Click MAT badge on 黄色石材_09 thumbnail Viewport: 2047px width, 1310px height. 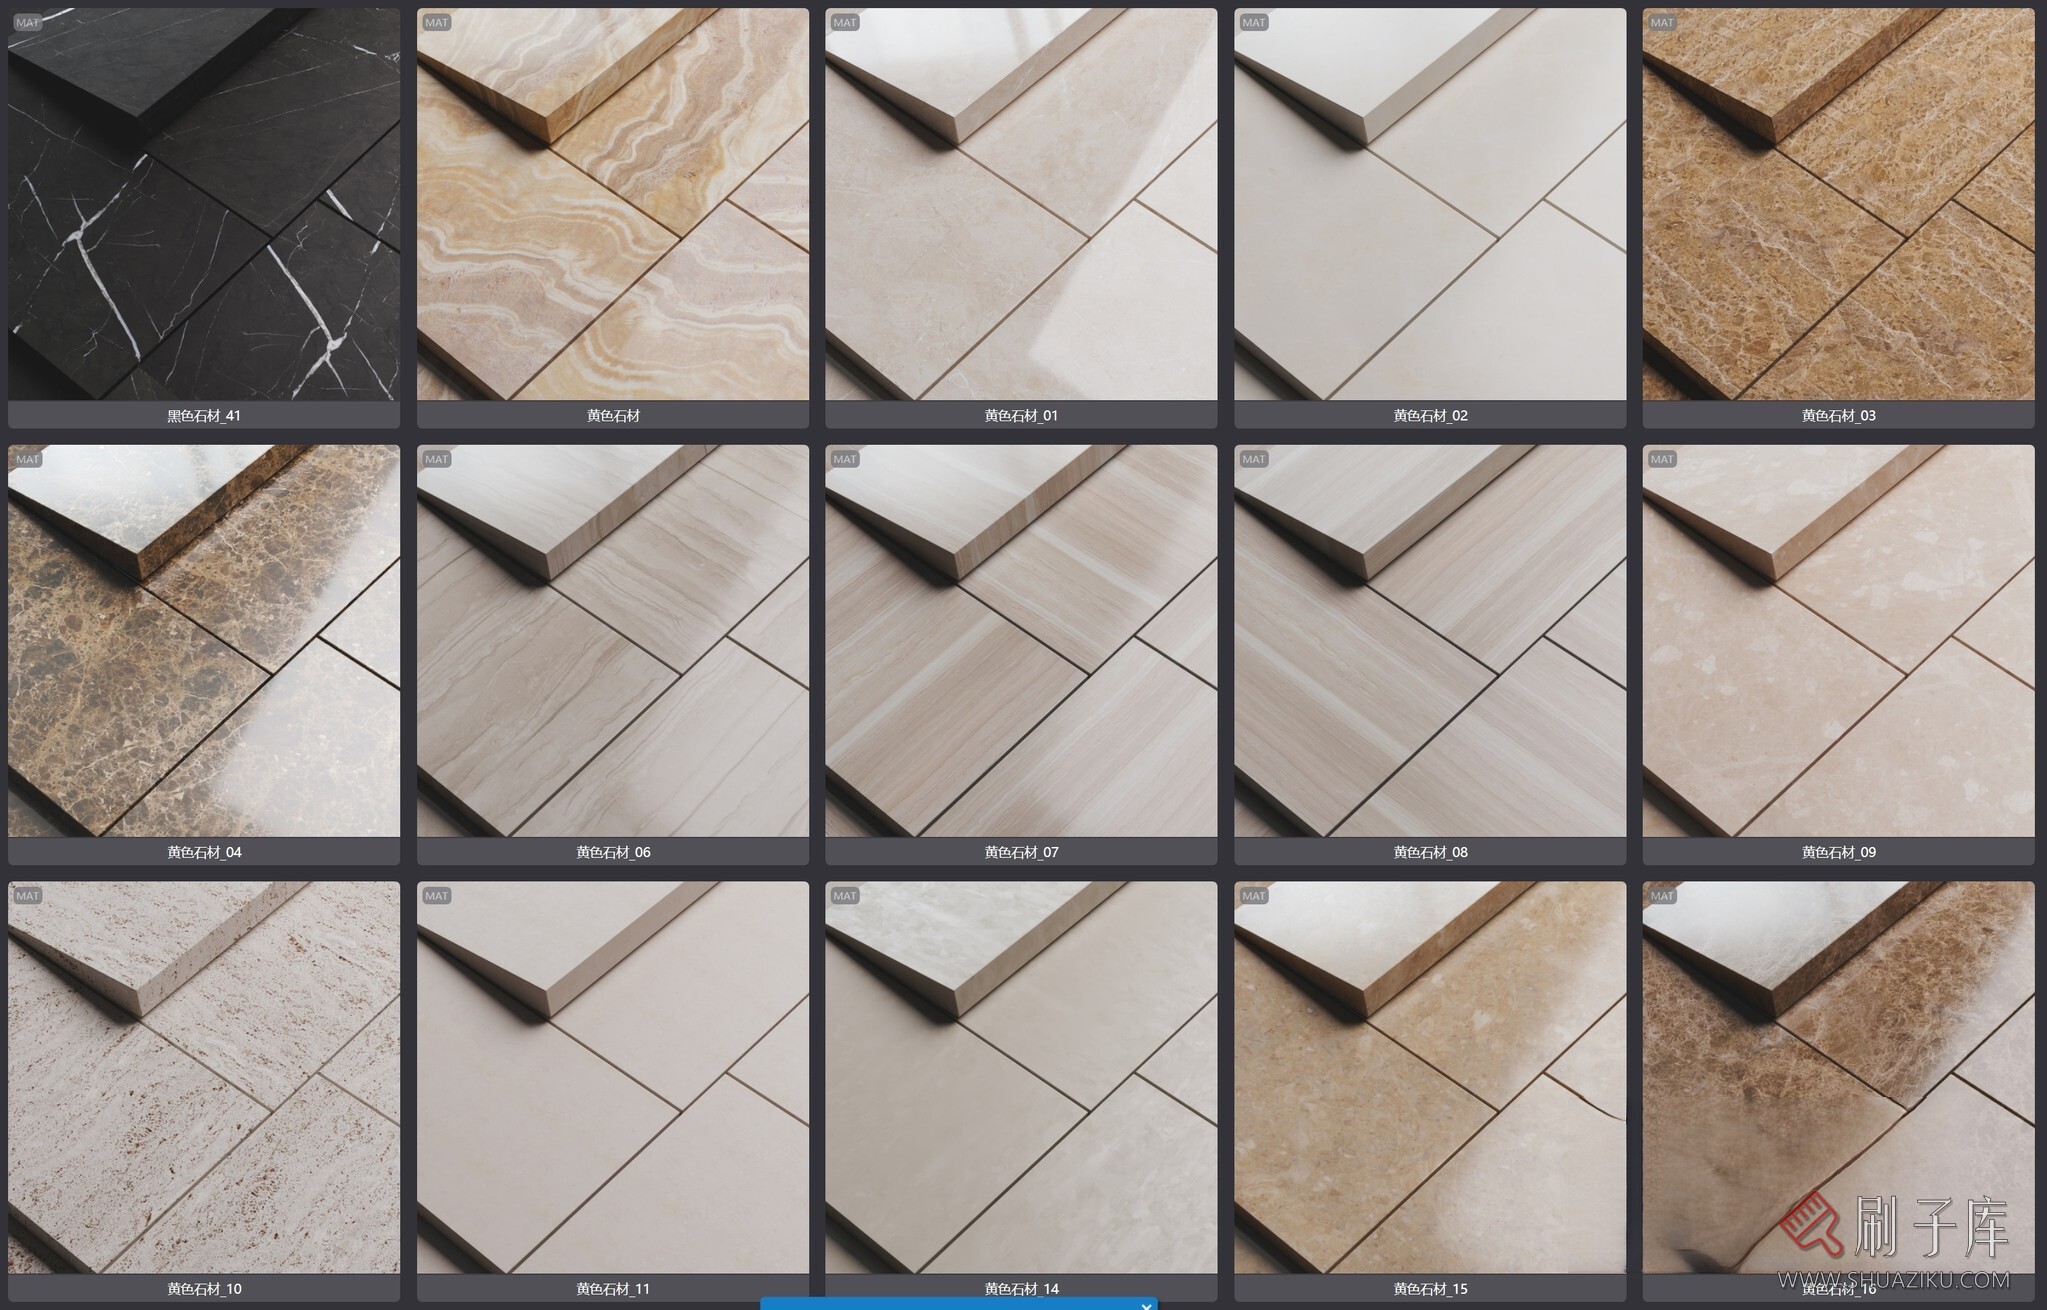coord(1661,459)
